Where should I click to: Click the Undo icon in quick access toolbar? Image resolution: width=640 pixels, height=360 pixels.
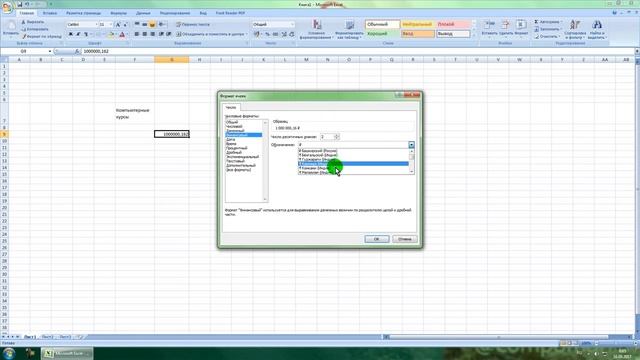[x=27, y=4]
